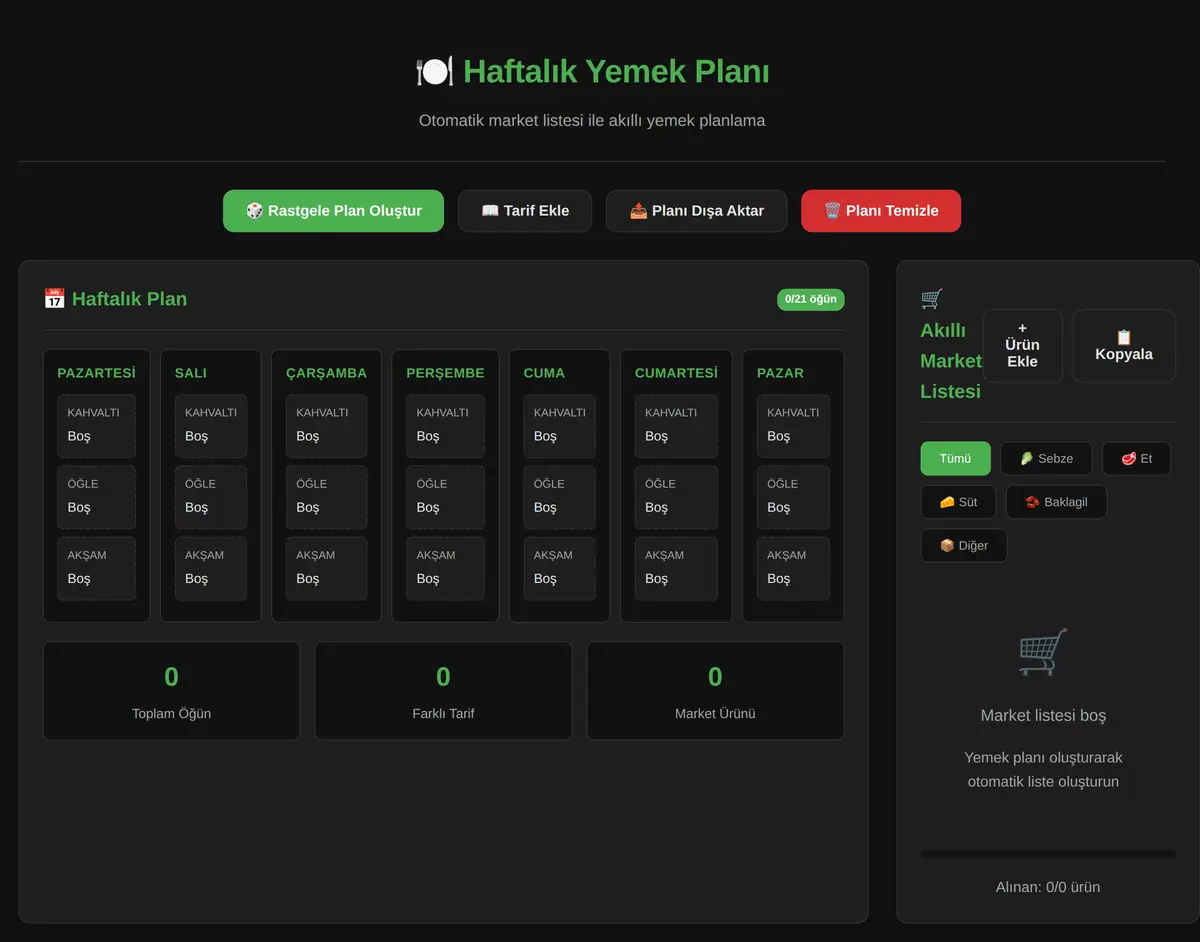Viewport: 1200px width, 942px height.
Task: Click the ÇARŞAMBA day header
Action: tap(326, 373)
